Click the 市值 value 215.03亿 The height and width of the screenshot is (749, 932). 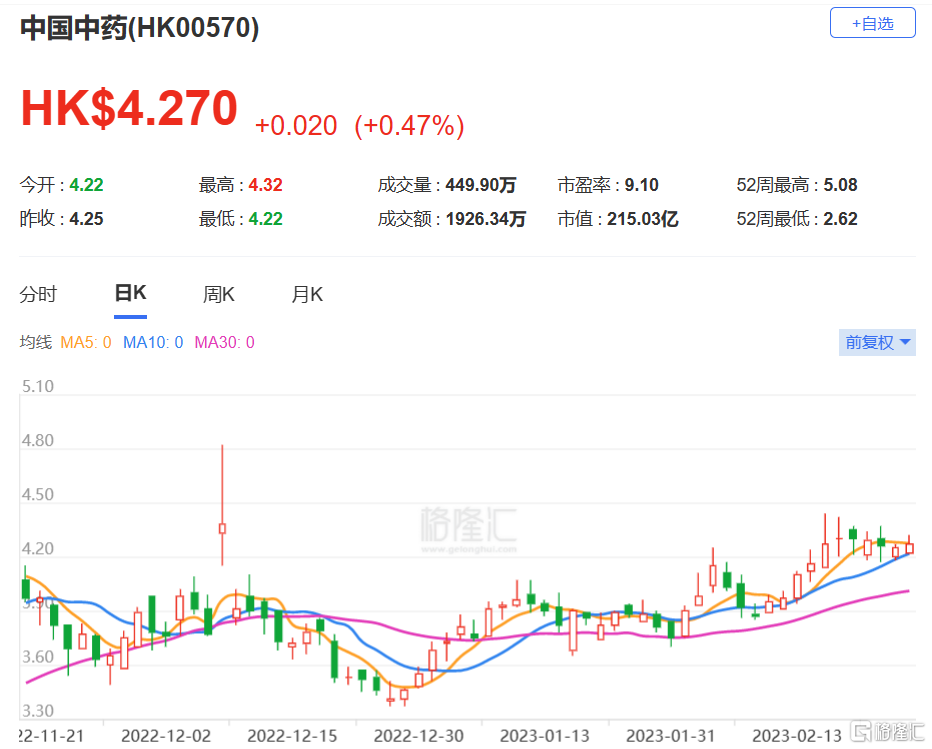[x=642, y=219]
